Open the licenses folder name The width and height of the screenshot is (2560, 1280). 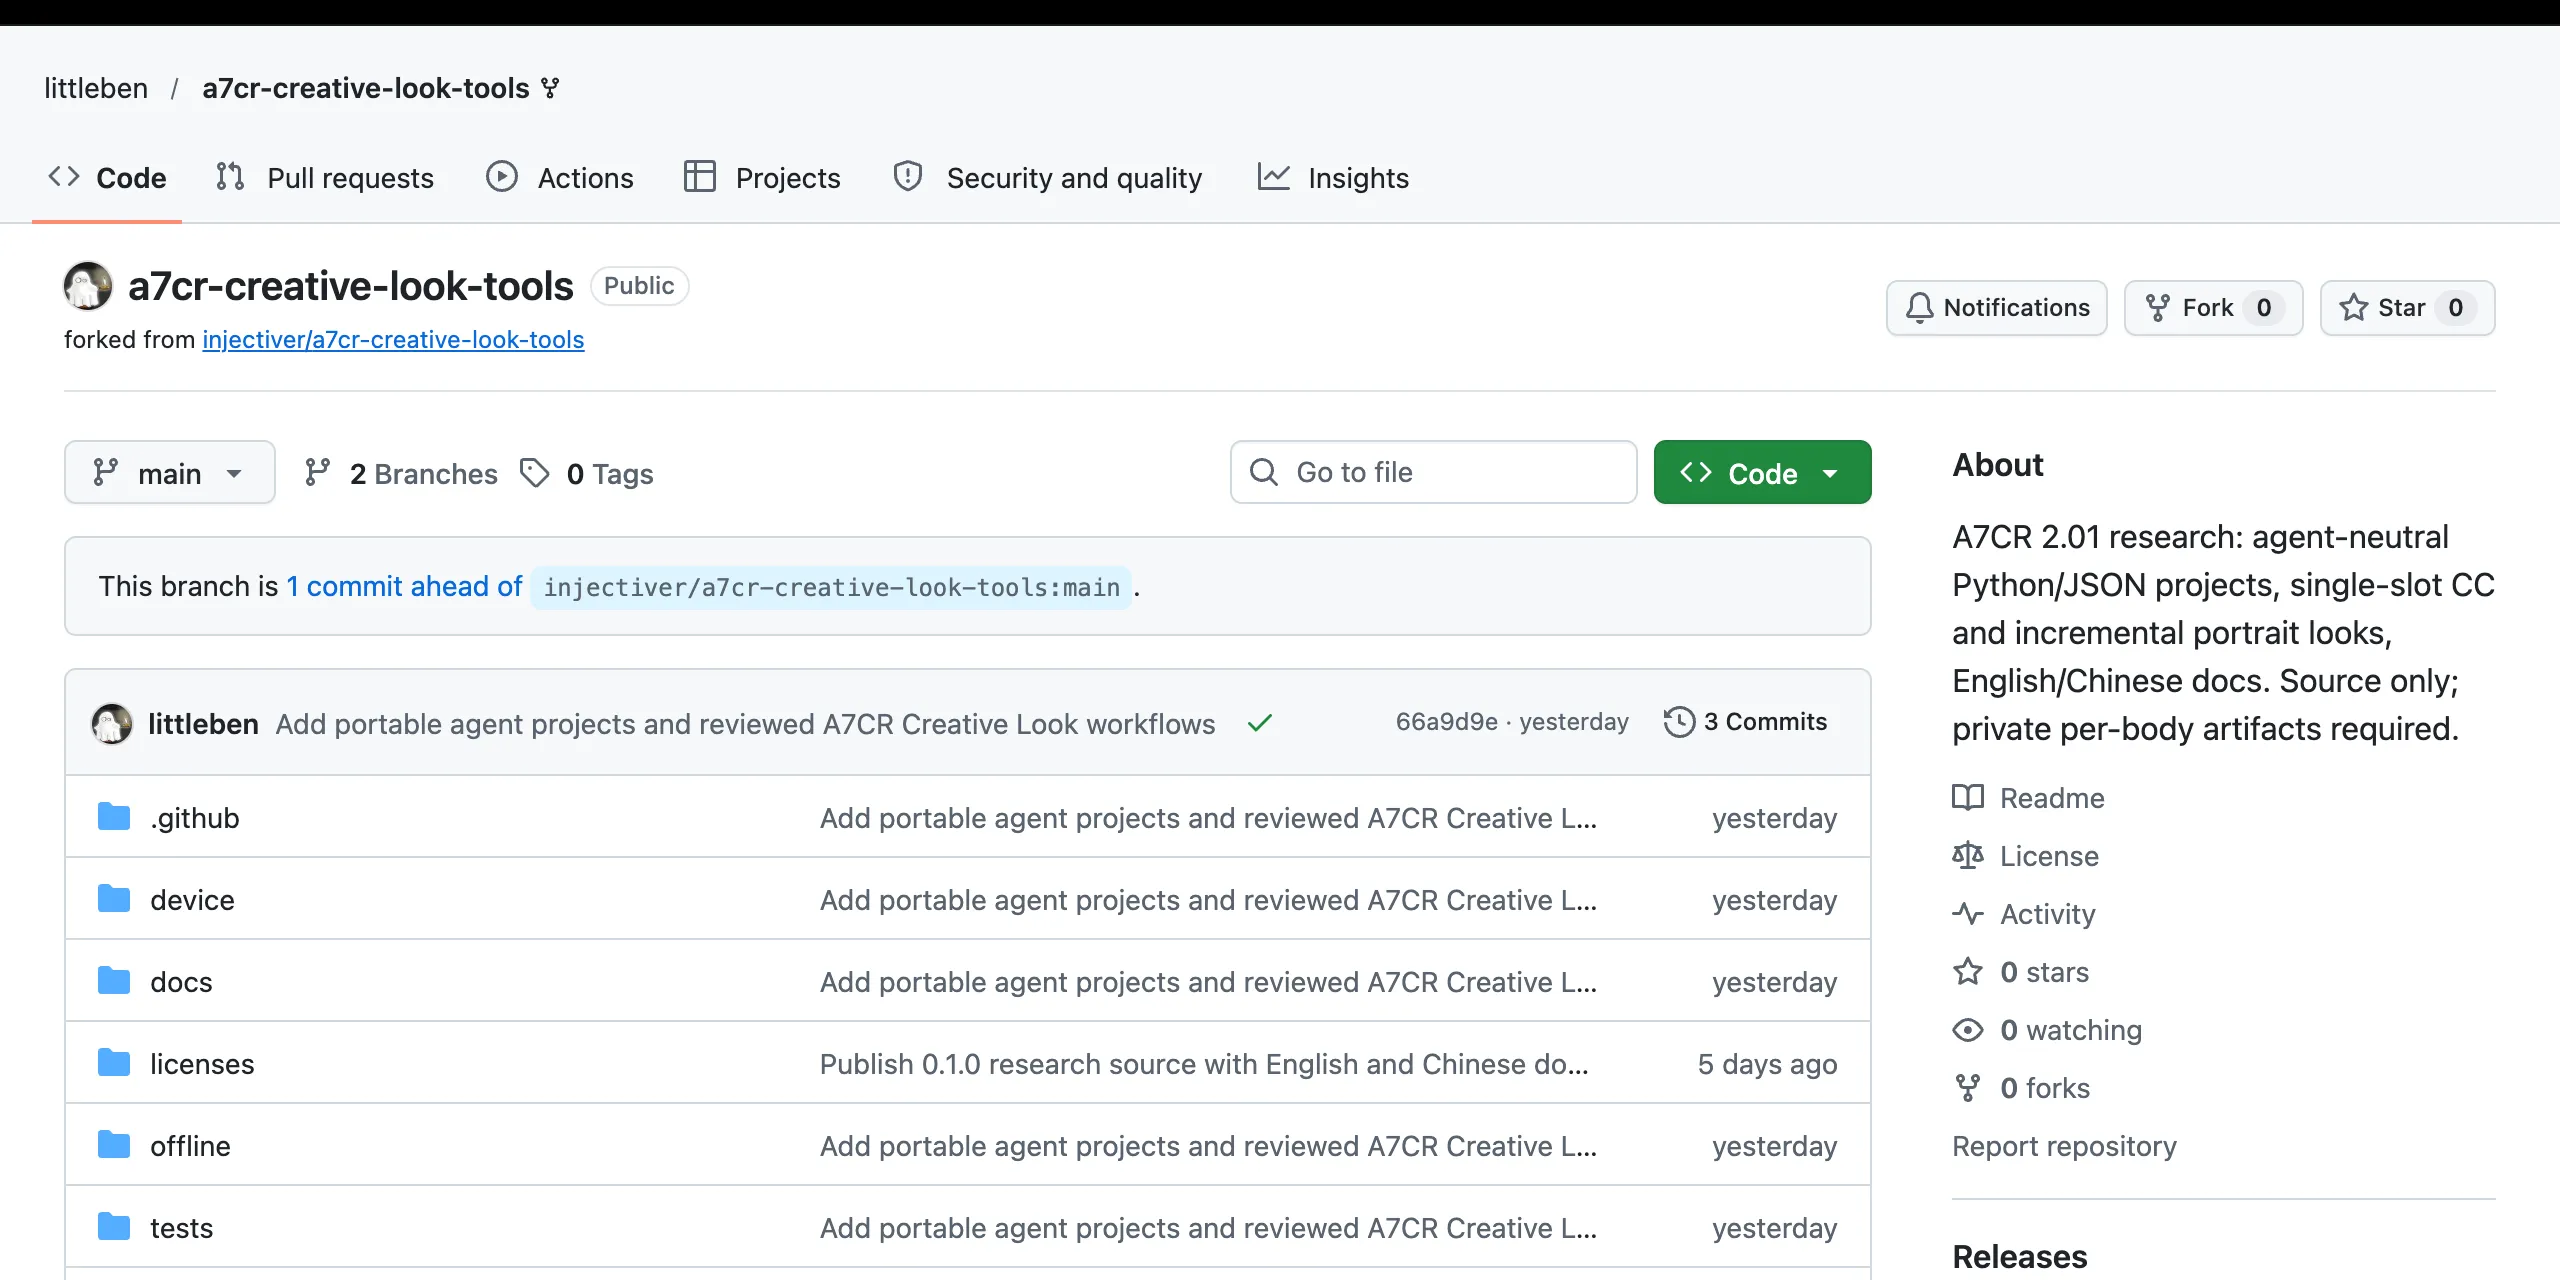point(202,1064)
